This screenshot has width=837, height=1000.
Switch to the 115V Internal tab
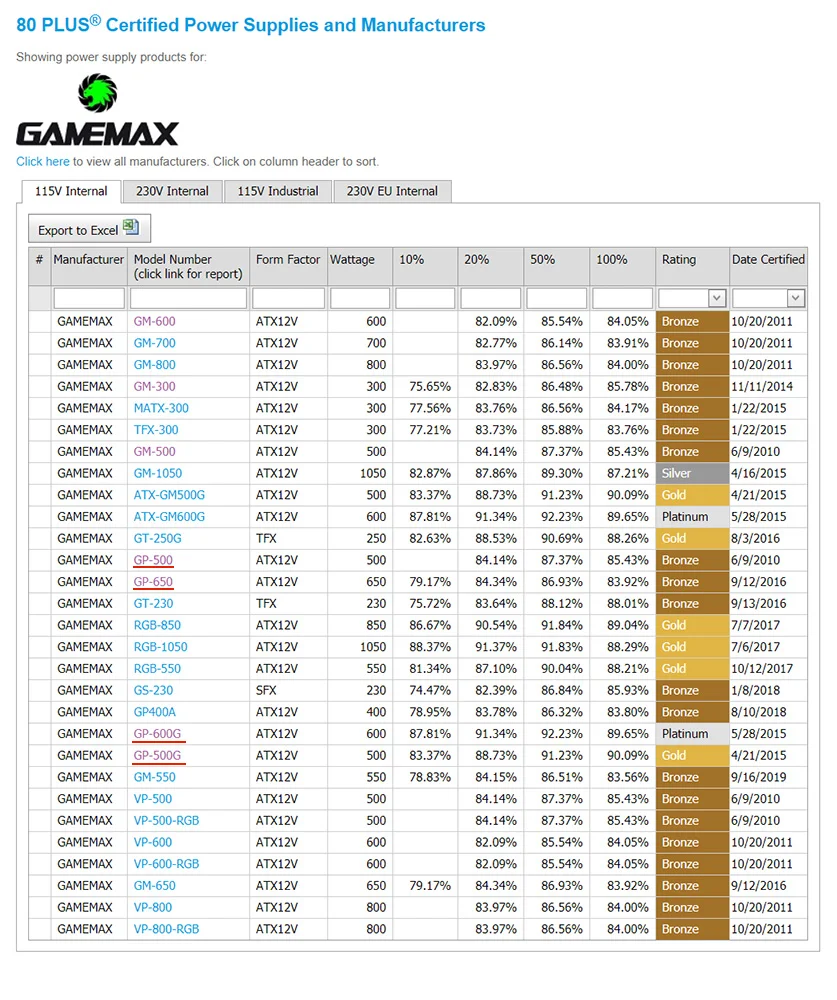71,191
